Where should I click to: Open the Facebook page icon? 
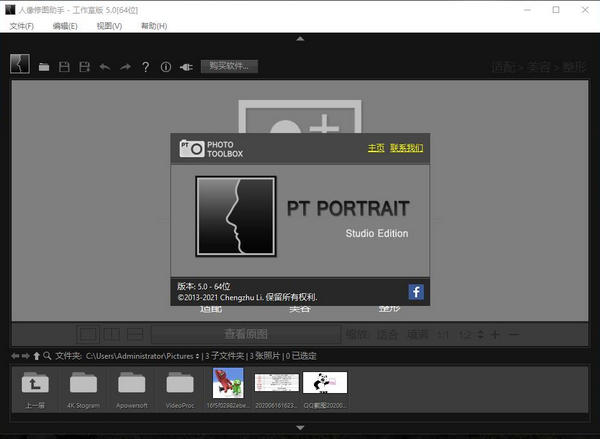tap(416, 292)
